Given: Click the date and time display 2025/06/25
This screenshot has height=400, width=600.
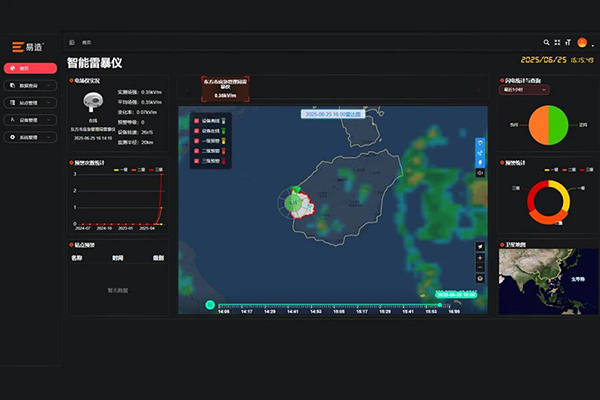Looking at the screenshot, I should 557,60.
